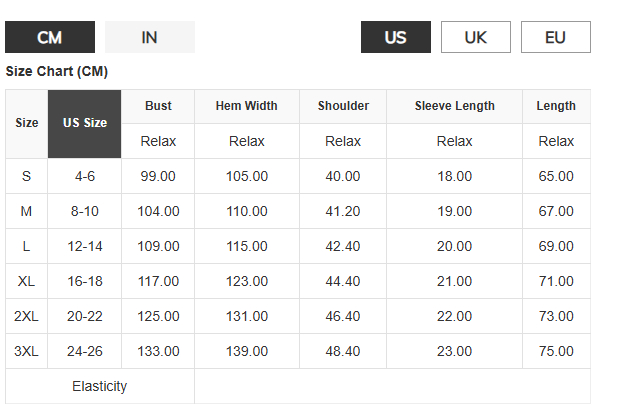Viewport: 634px width, 407px height.
Task: Select the M size row label
Action: point(27,211)
